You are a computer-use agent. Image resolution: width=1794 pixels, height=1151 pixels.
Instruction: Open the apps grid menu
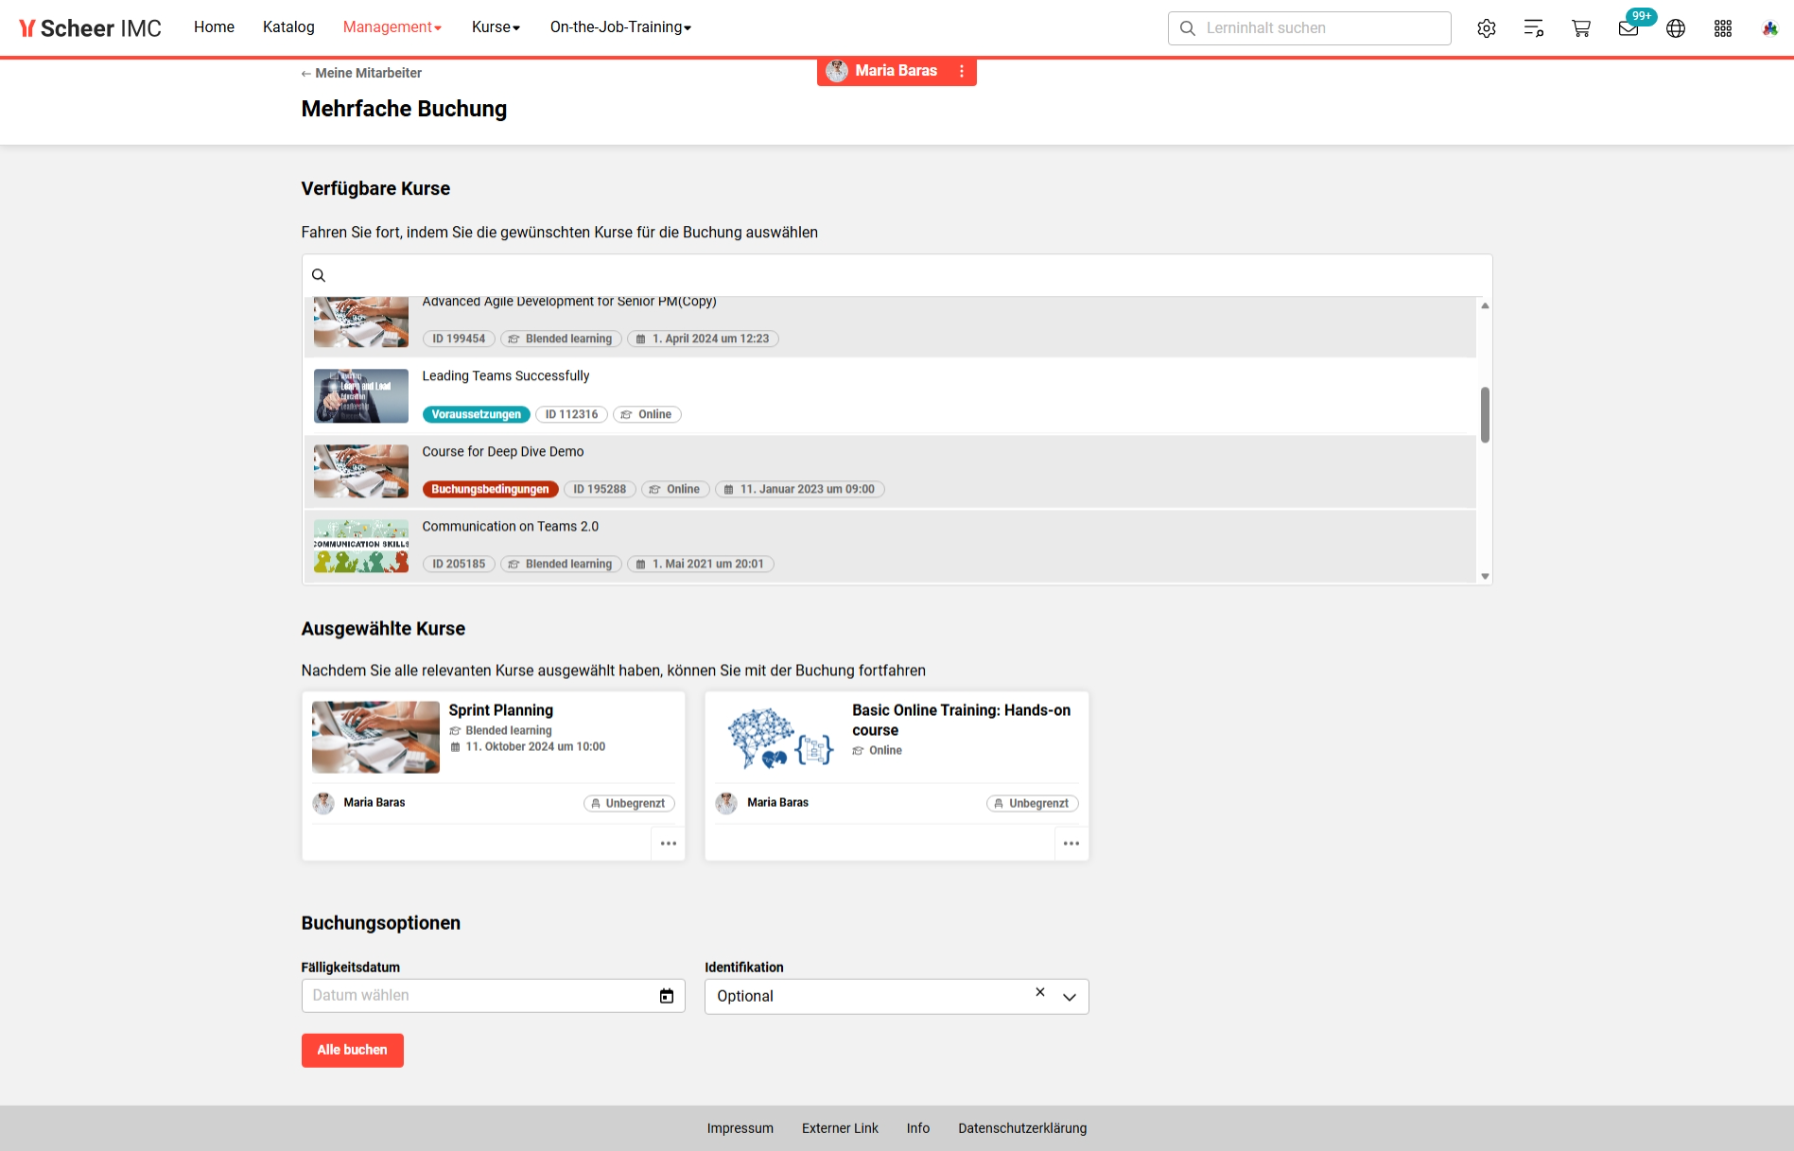[x=1723, y=28]
